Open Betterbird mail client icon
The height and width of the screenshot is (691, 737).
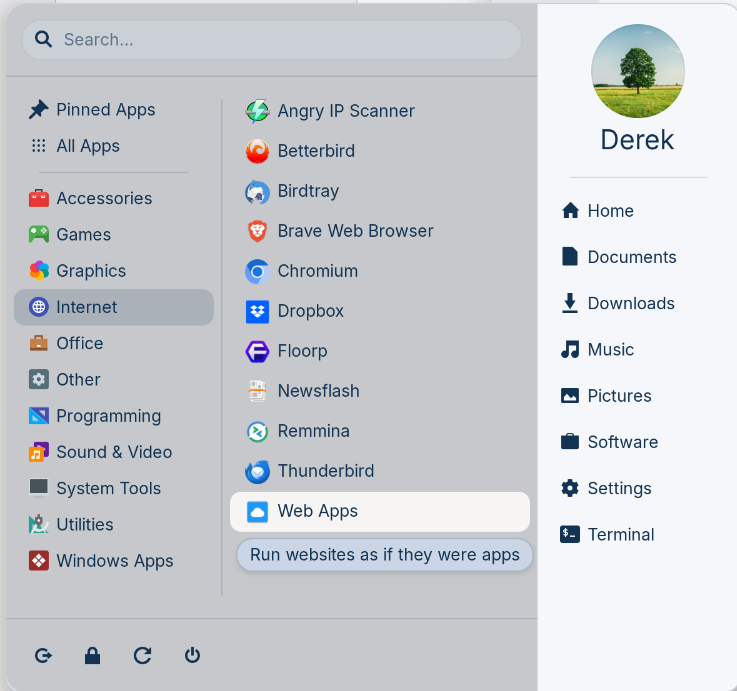(258, 151)
